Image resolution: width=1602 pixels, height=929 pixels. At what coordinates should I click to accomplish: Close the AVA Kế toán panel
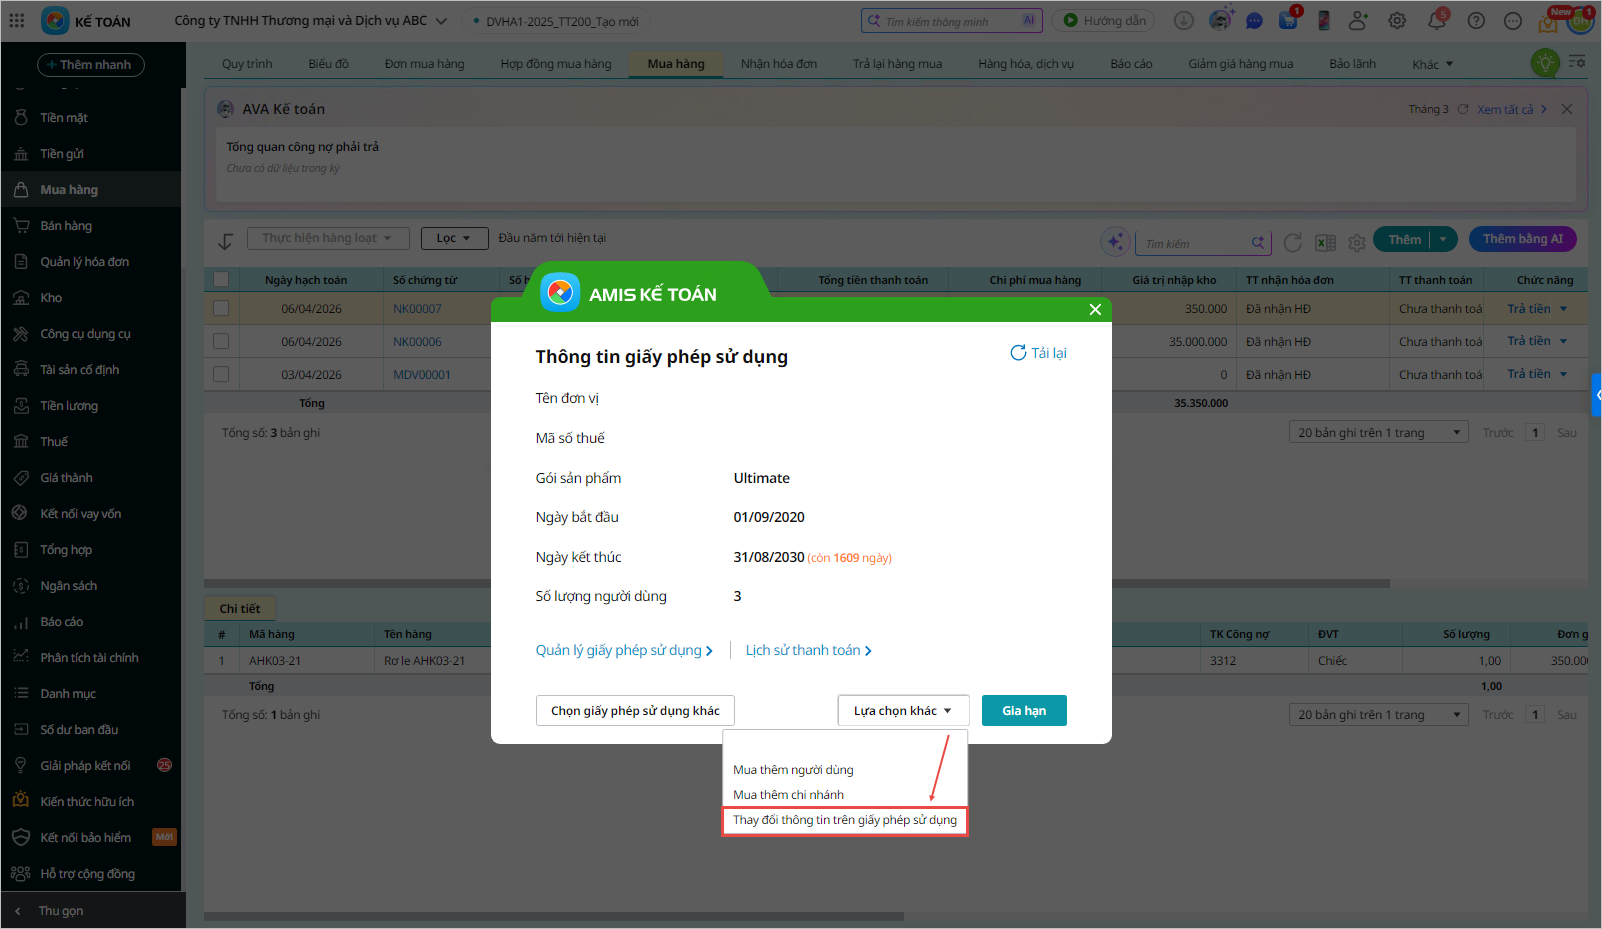click(x=1567, y=109)
